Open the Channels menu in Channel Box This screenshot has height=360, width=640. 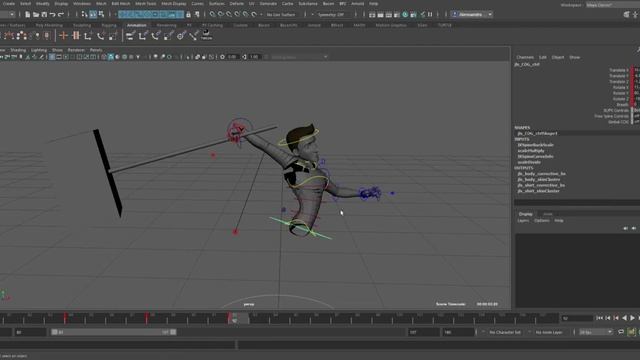[x=525, y=58]
